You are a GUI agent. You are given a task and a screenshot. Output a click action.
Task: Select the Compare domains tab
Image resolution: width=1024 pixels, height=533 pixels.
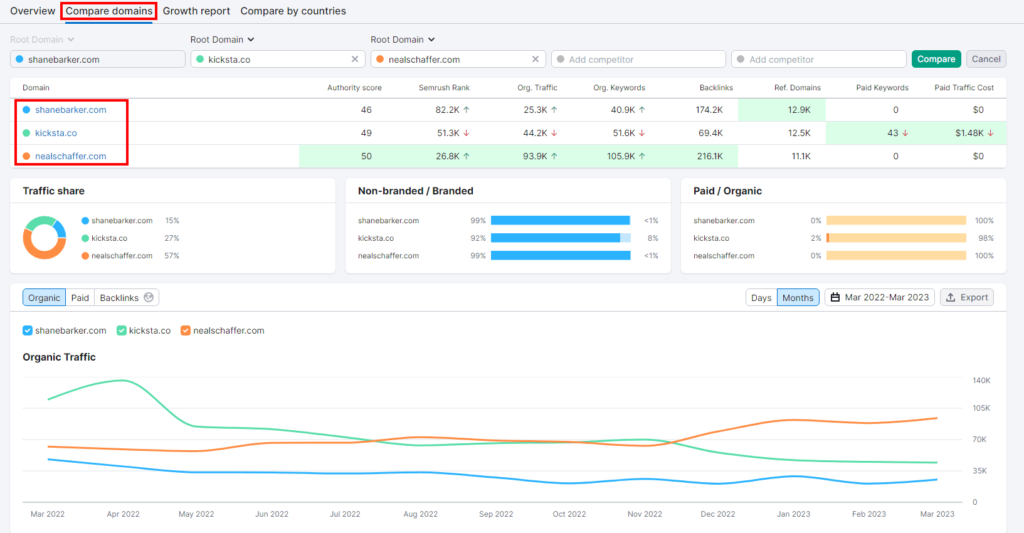(108, 11)
